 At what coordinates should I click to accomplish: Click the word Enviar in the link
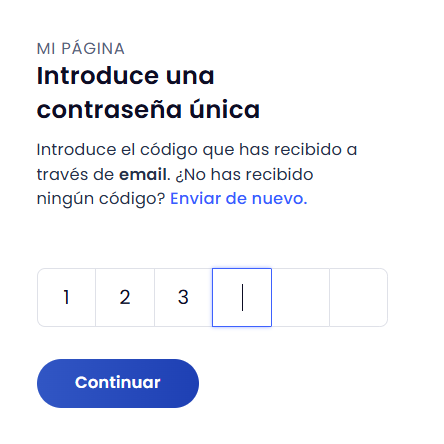(x=196, y=199)
